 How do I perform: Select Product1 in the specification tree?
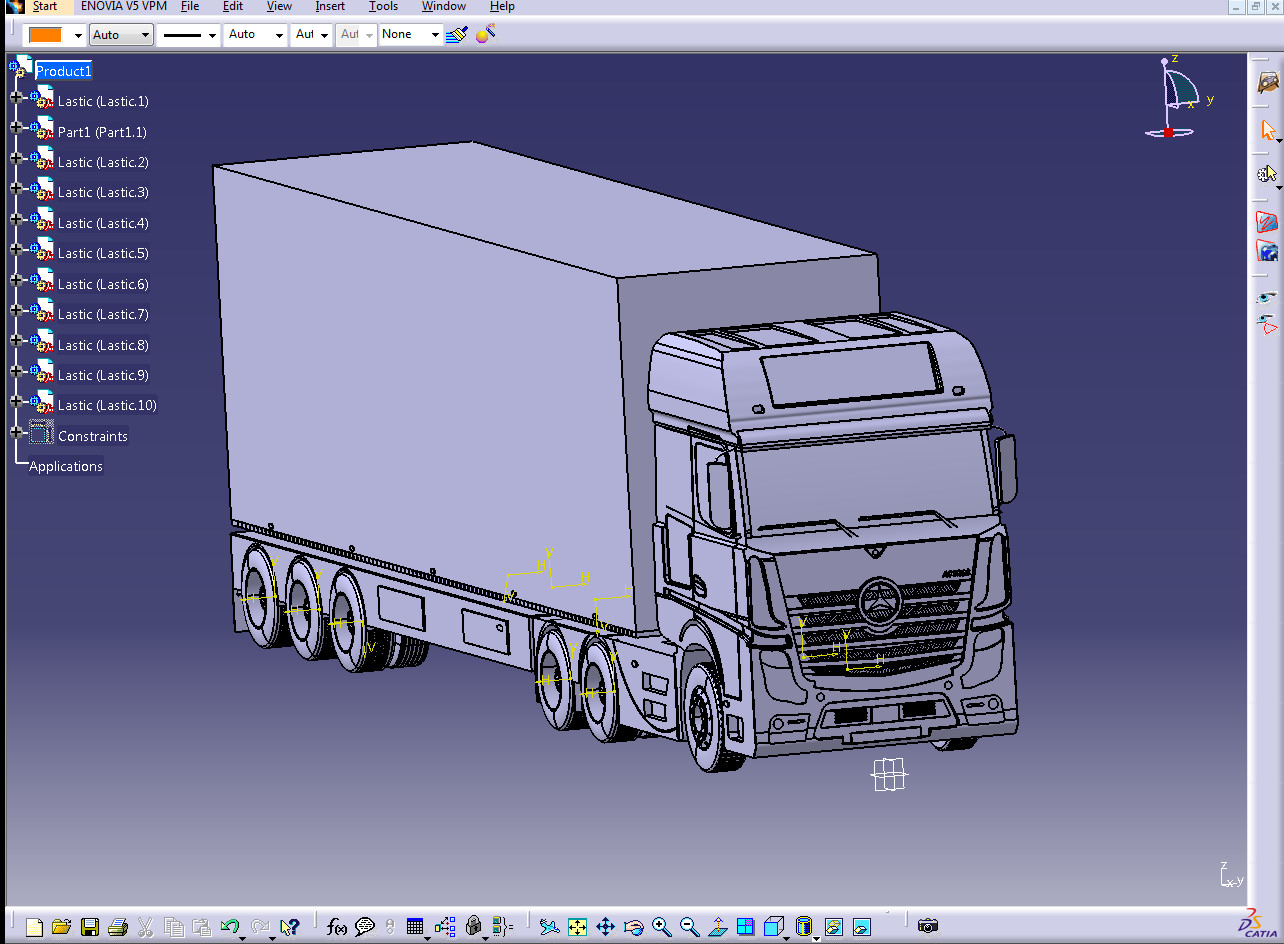(64, 71)
